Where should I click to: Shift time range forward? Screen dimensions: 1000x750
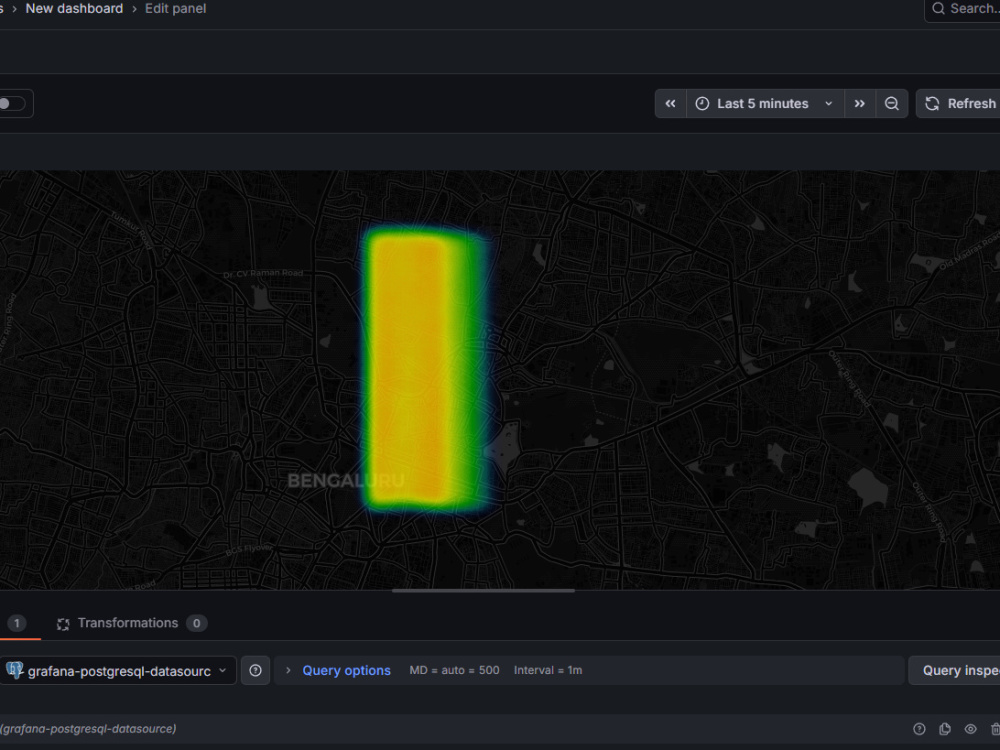tap(860, 104)
